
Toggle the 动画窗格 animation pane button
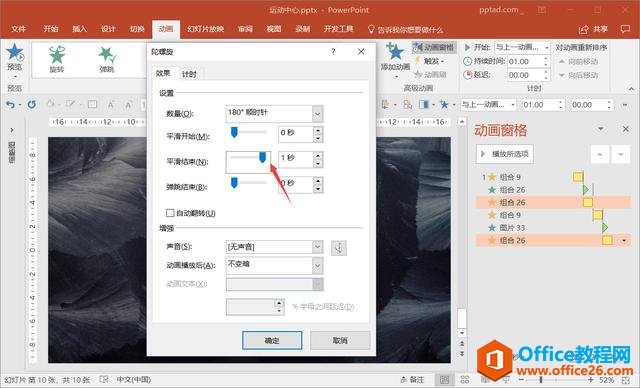(x=434, y=48)
